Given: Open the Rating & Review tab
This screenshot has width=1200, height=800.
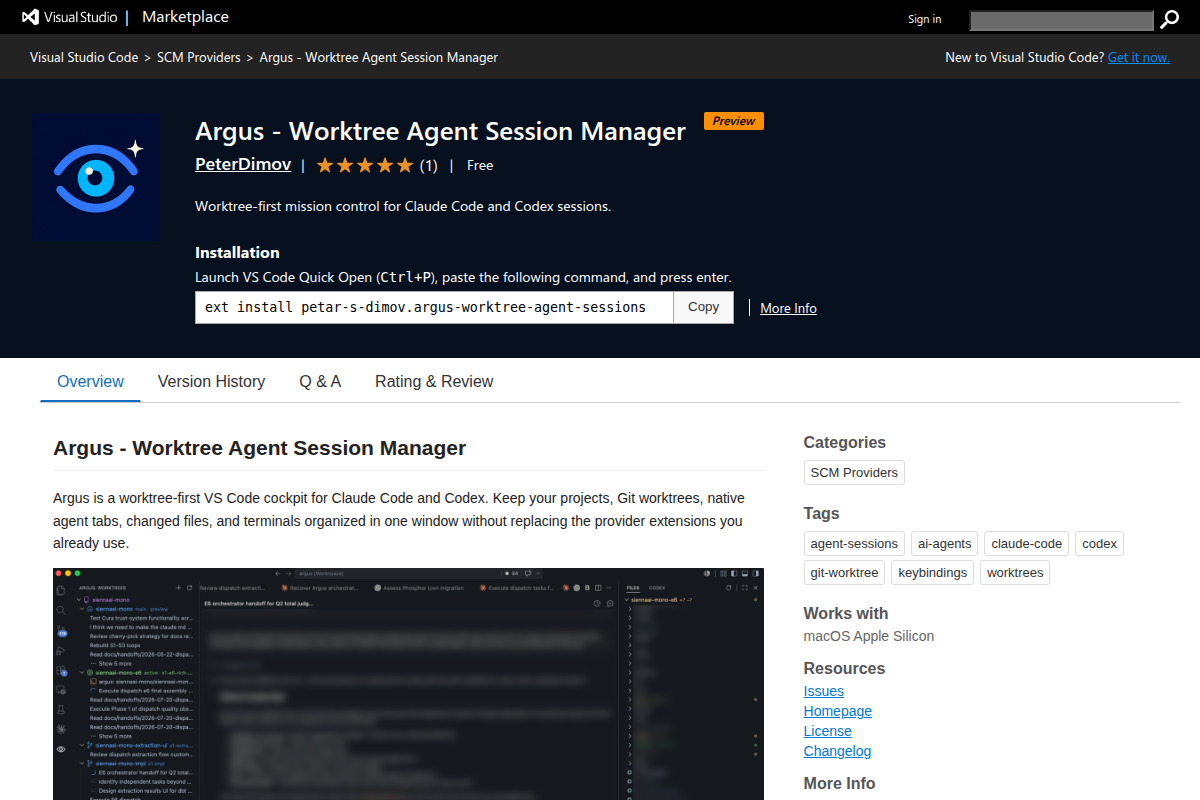Looking at the screenshot, I should 434,381.
